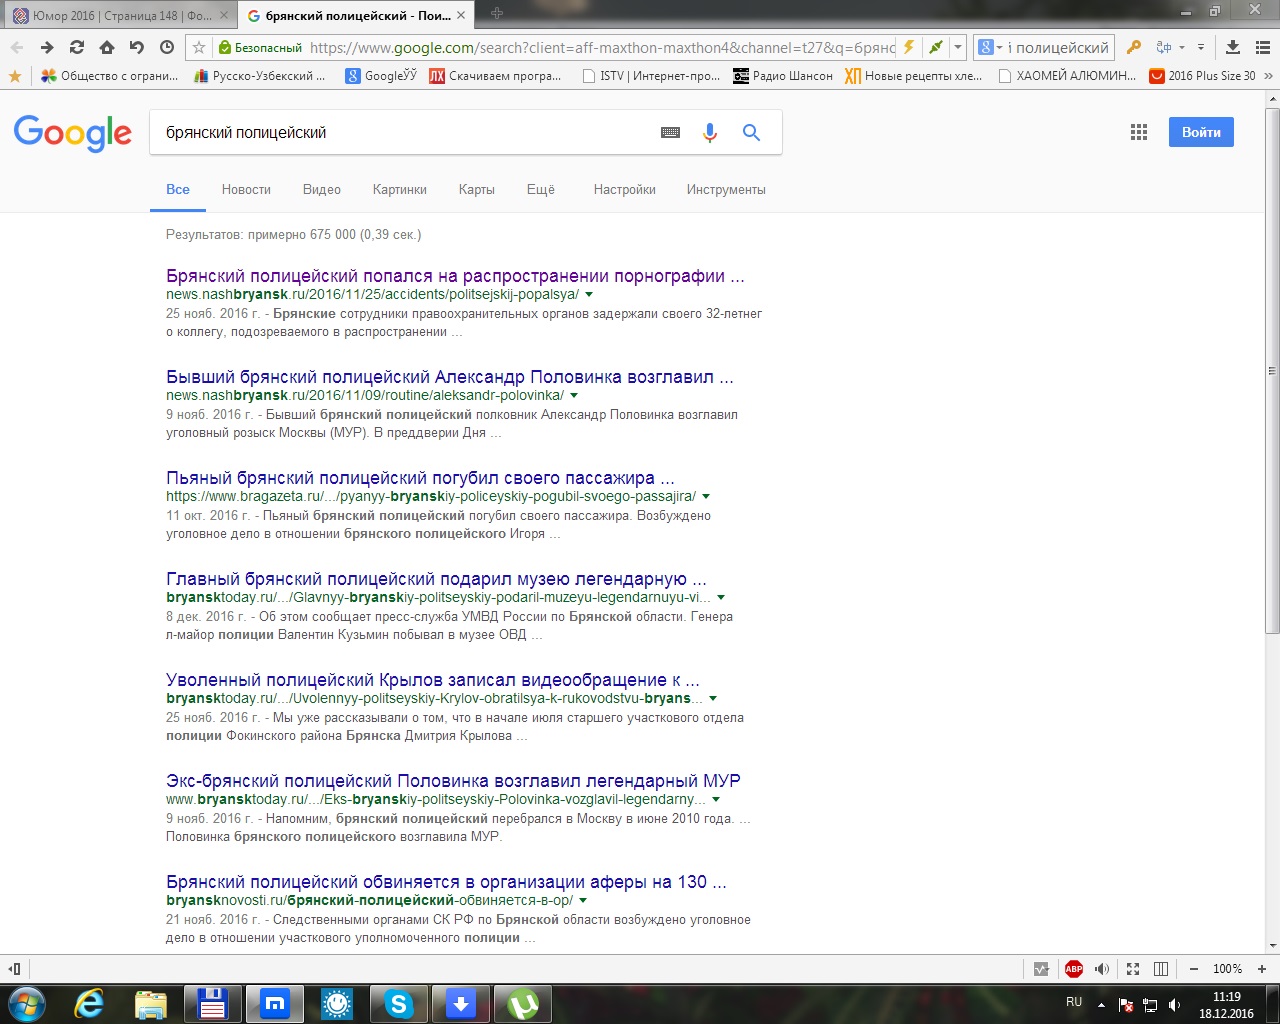The width and height of the screenshot is (1280, 1024).
Task: Click the lightning bolt mode icon in address bar
Action: click(x=908, y=47)
